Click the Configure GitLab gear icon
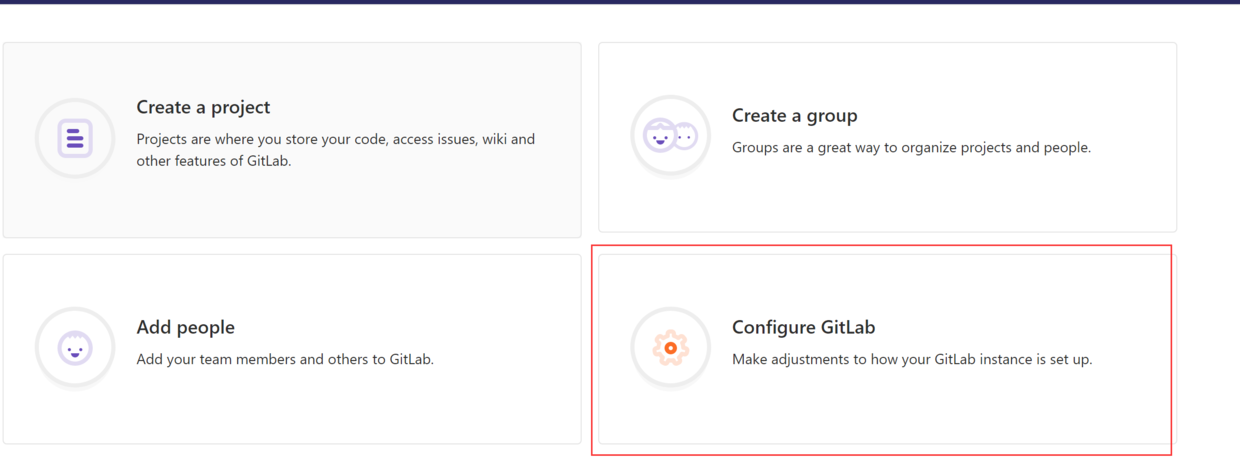Screen dimensions: 1240x475 671,348
